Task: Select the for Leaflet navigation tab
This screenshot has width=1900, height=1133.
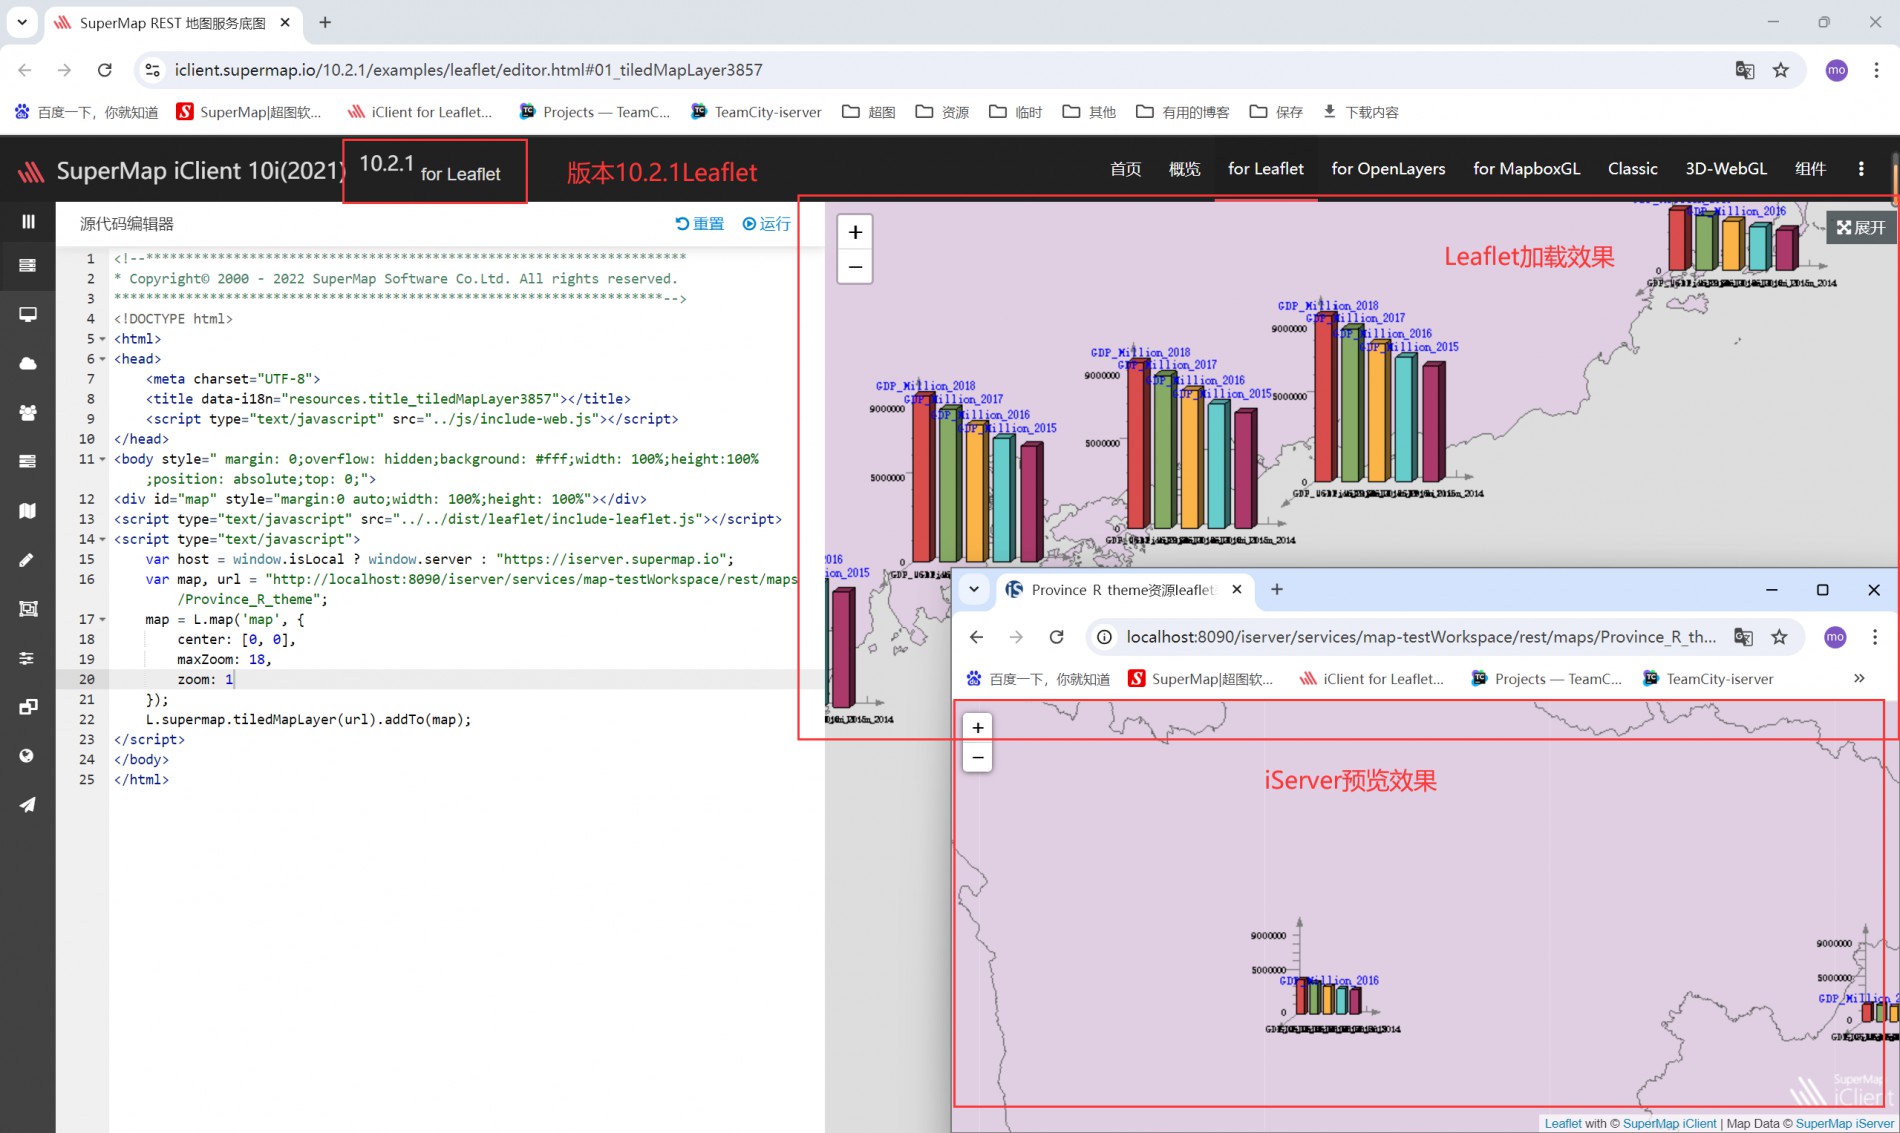Action: coord(1265,169)
